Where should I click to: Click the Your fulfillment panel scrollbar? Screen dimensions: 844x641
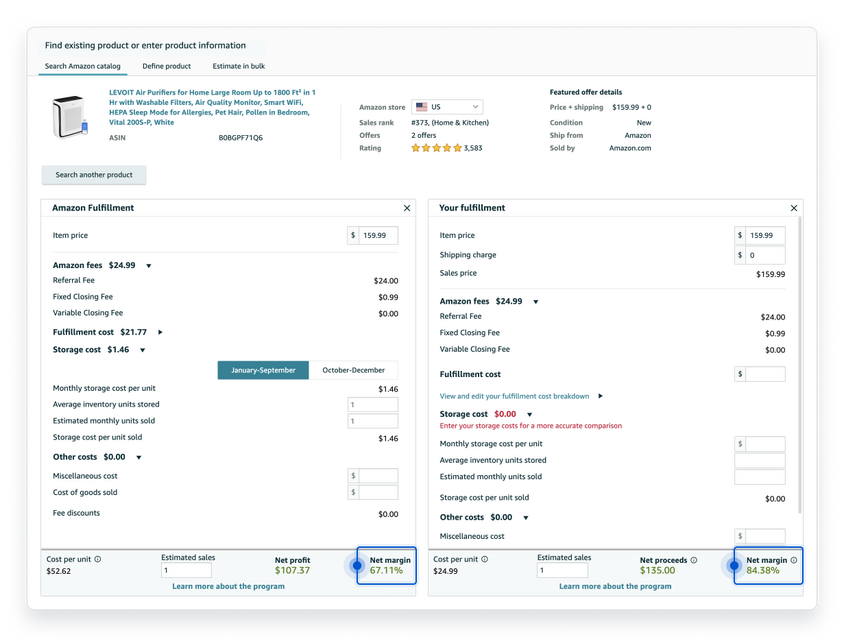coord(800,365)
